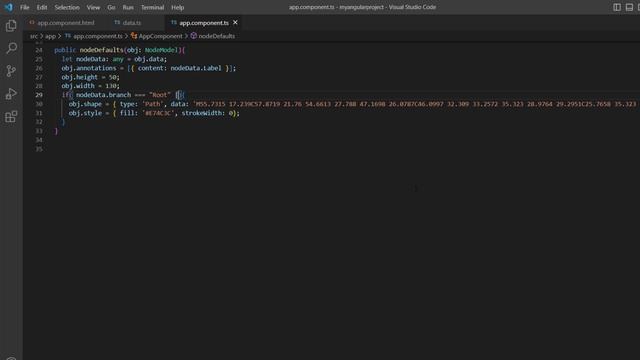Viewport: 640px width, 360px height.
Task: Click the 'Path' string on line 30
Action: (153, 104)
